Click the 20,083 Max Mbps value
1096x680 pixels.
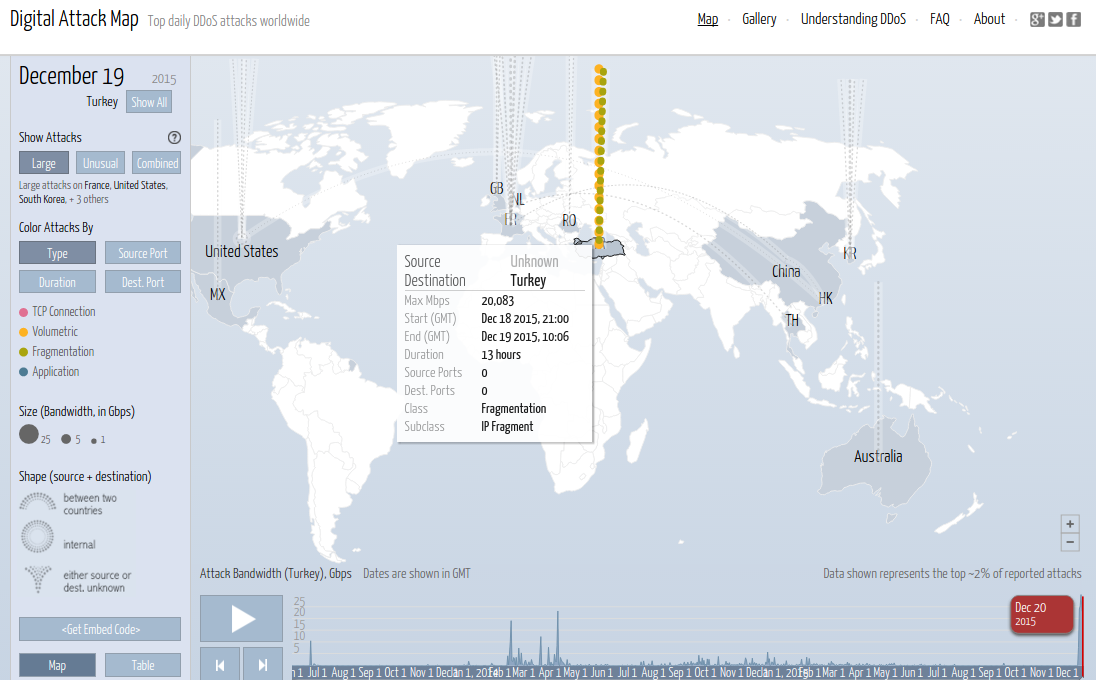tap(497, 301)
